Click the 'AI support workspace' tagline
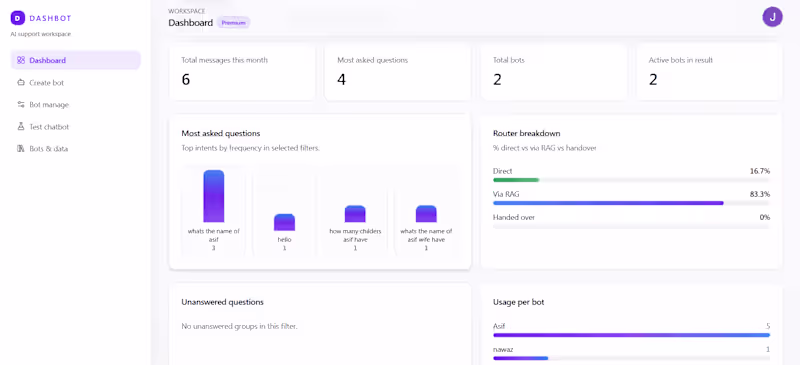This screenshot has width=800, height=365. (41, 34)
